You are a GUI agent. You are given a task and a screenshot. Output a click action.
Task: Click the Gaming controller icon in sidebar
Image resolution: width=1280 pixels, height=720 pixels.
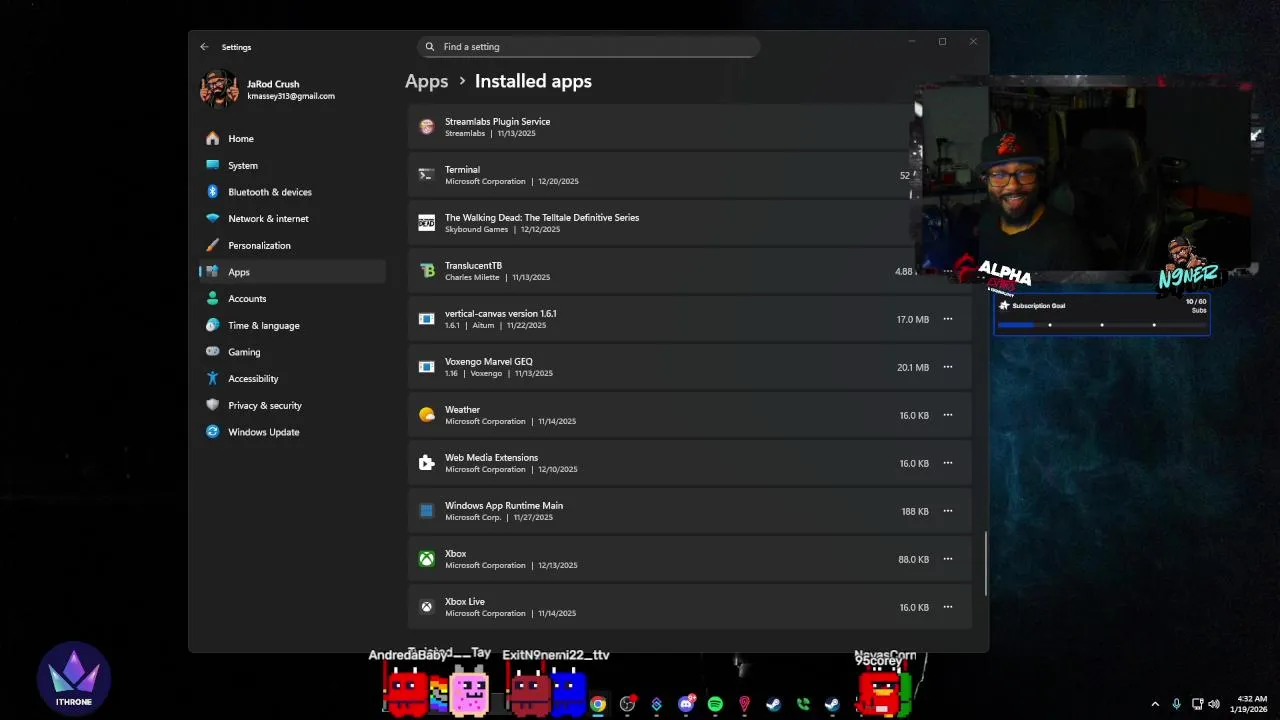(x=212, y=352)
